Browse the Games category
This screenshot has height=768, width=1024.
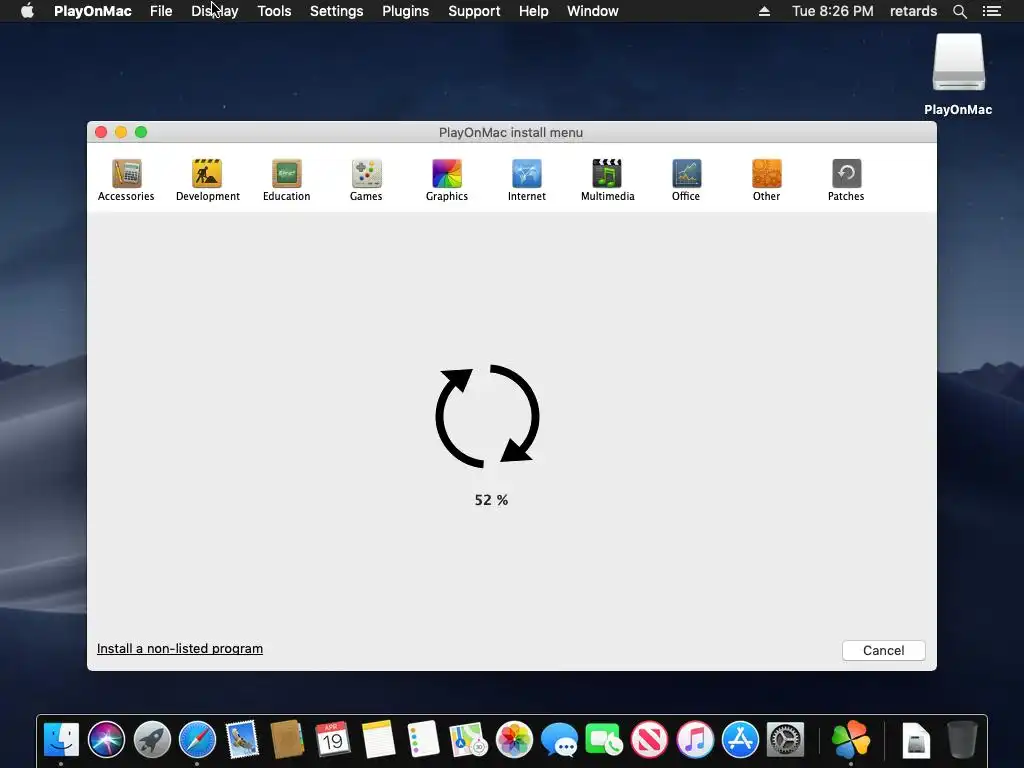(366, 180)
